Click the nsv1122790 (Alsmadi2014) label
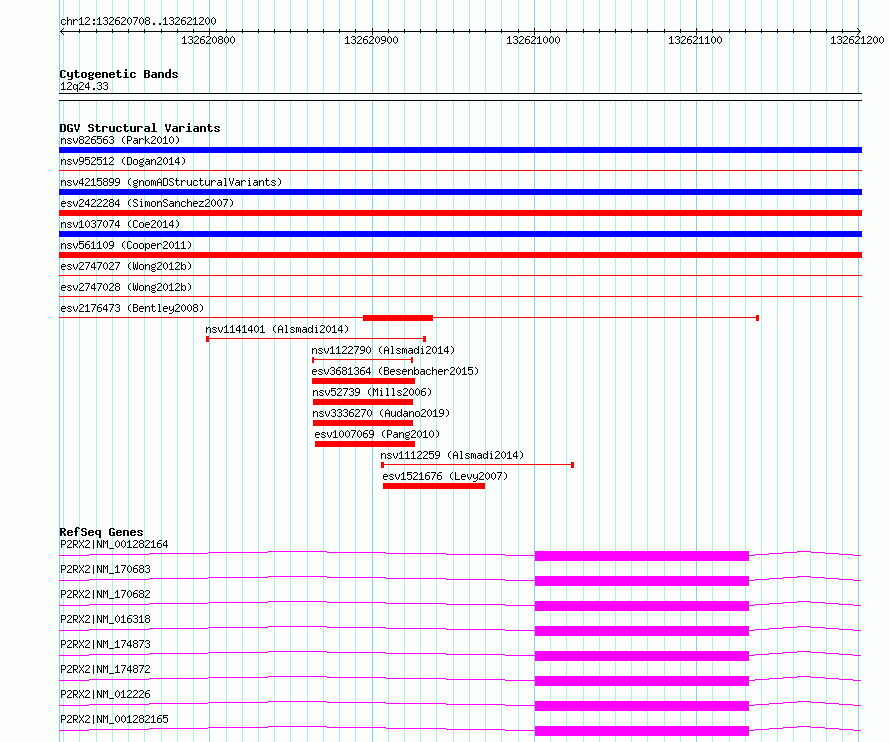This screenshot has width=890, height=742. pos(383,350)
